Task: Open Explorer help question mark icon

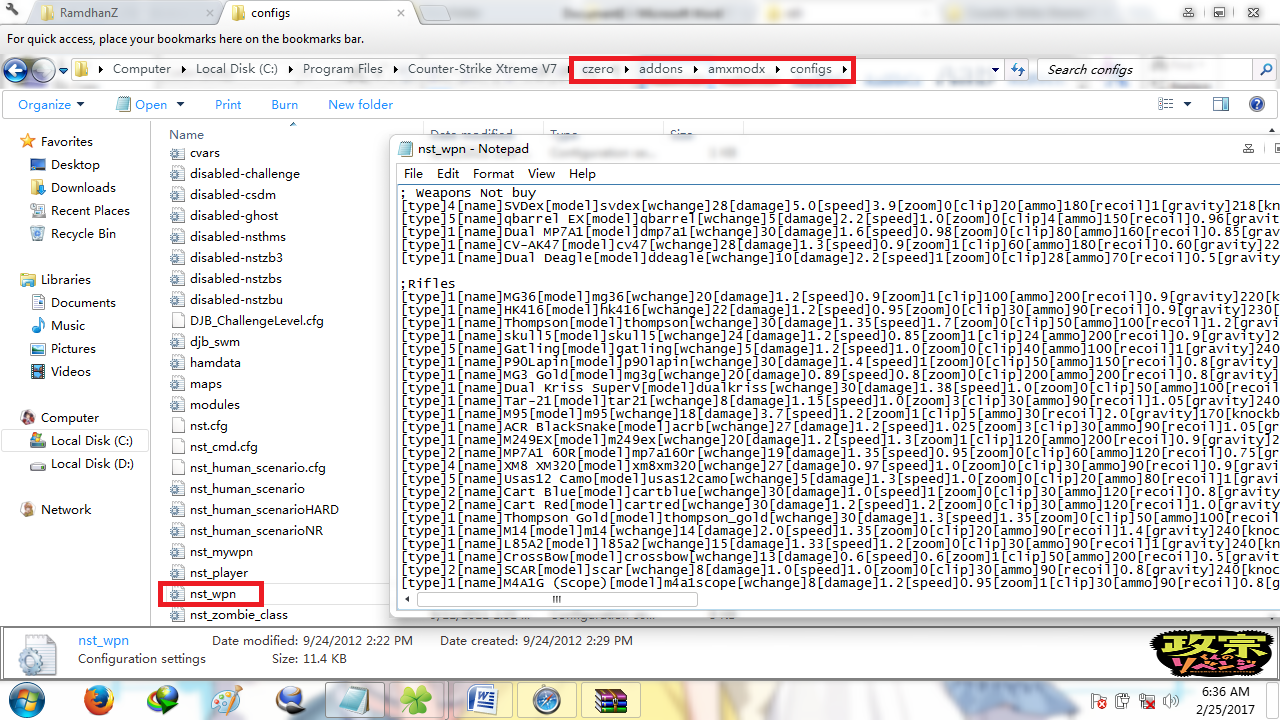Action: click(1258, 104)
